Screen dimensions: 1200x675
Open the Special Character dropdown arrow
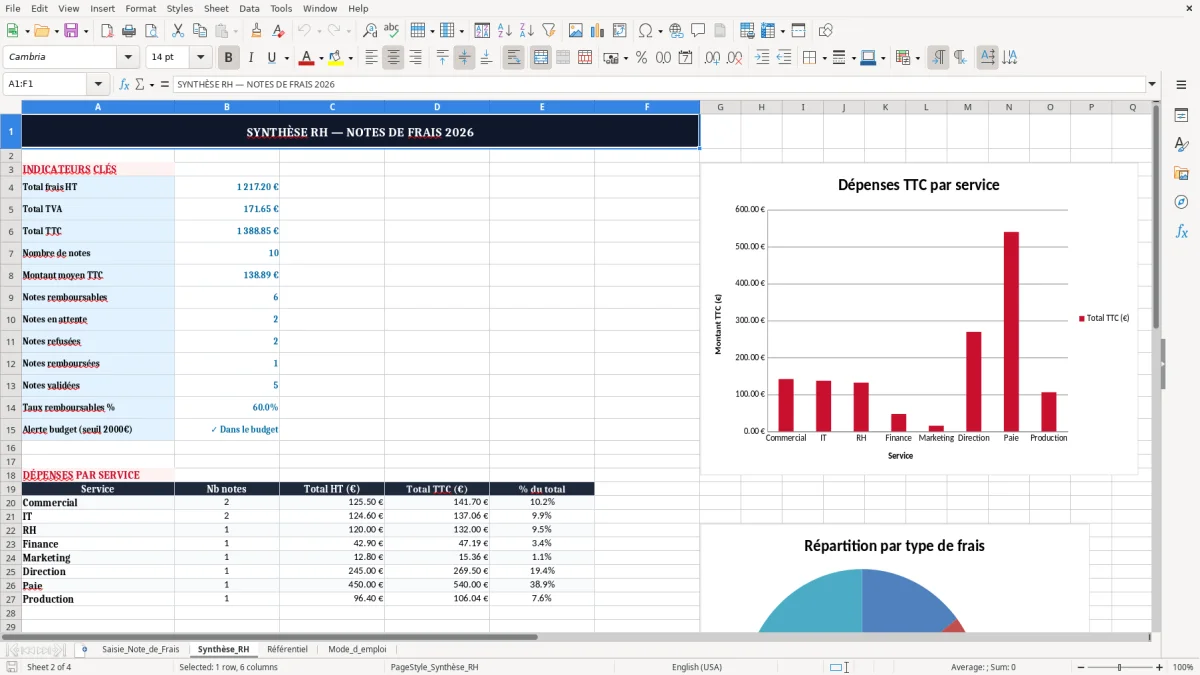tap(660, 31)
